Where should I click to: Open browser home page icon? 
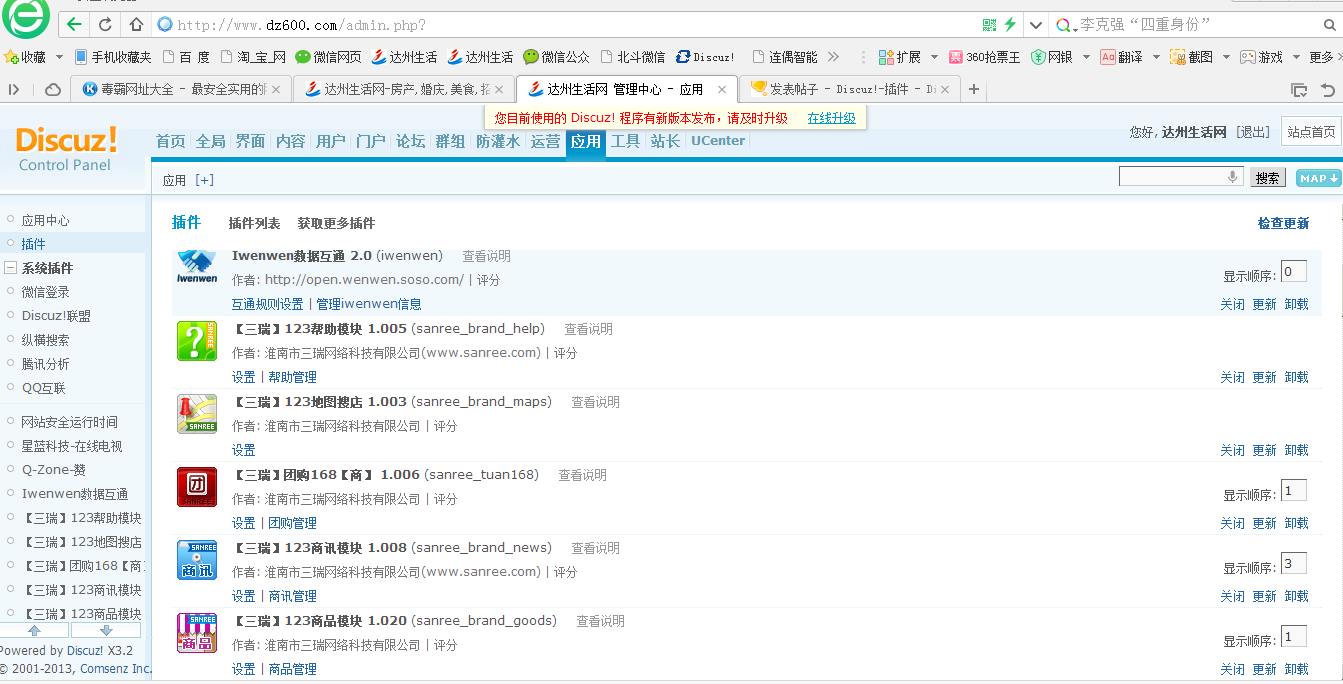coord(137,24)
